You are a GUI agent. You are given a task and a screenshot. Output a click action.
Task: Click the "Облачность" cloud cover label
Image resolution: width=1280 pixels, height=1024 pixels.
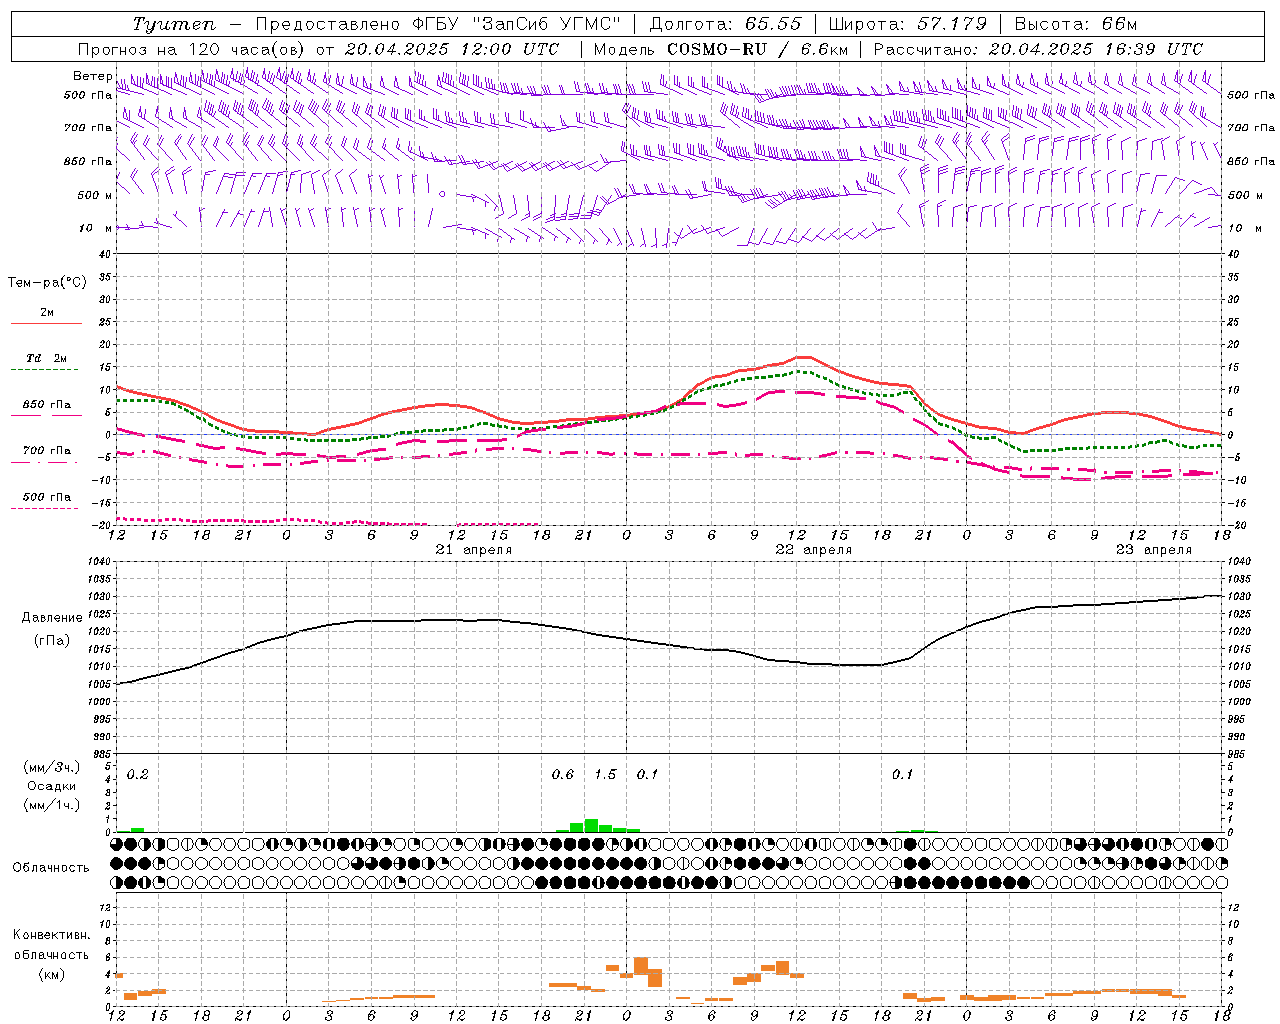(x=51, y=868)
